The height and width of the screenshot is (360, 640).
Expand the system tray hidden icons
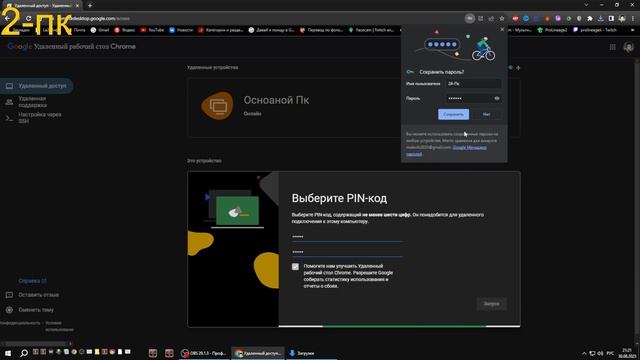[584, 353]
